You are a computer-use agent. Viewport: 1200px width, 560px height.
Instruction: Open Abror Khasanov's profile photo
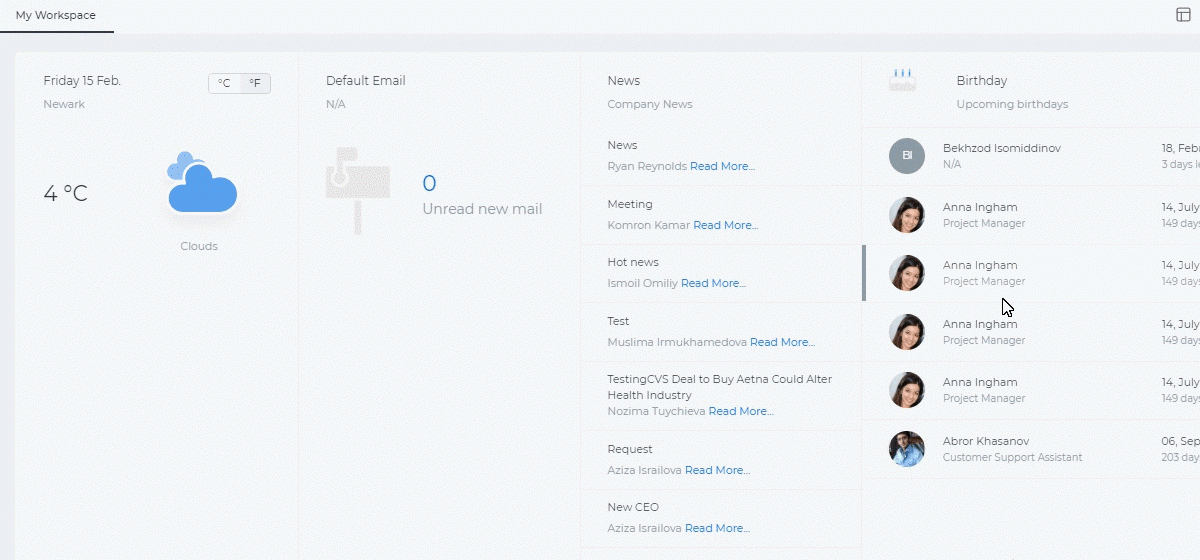click(907, 449)
